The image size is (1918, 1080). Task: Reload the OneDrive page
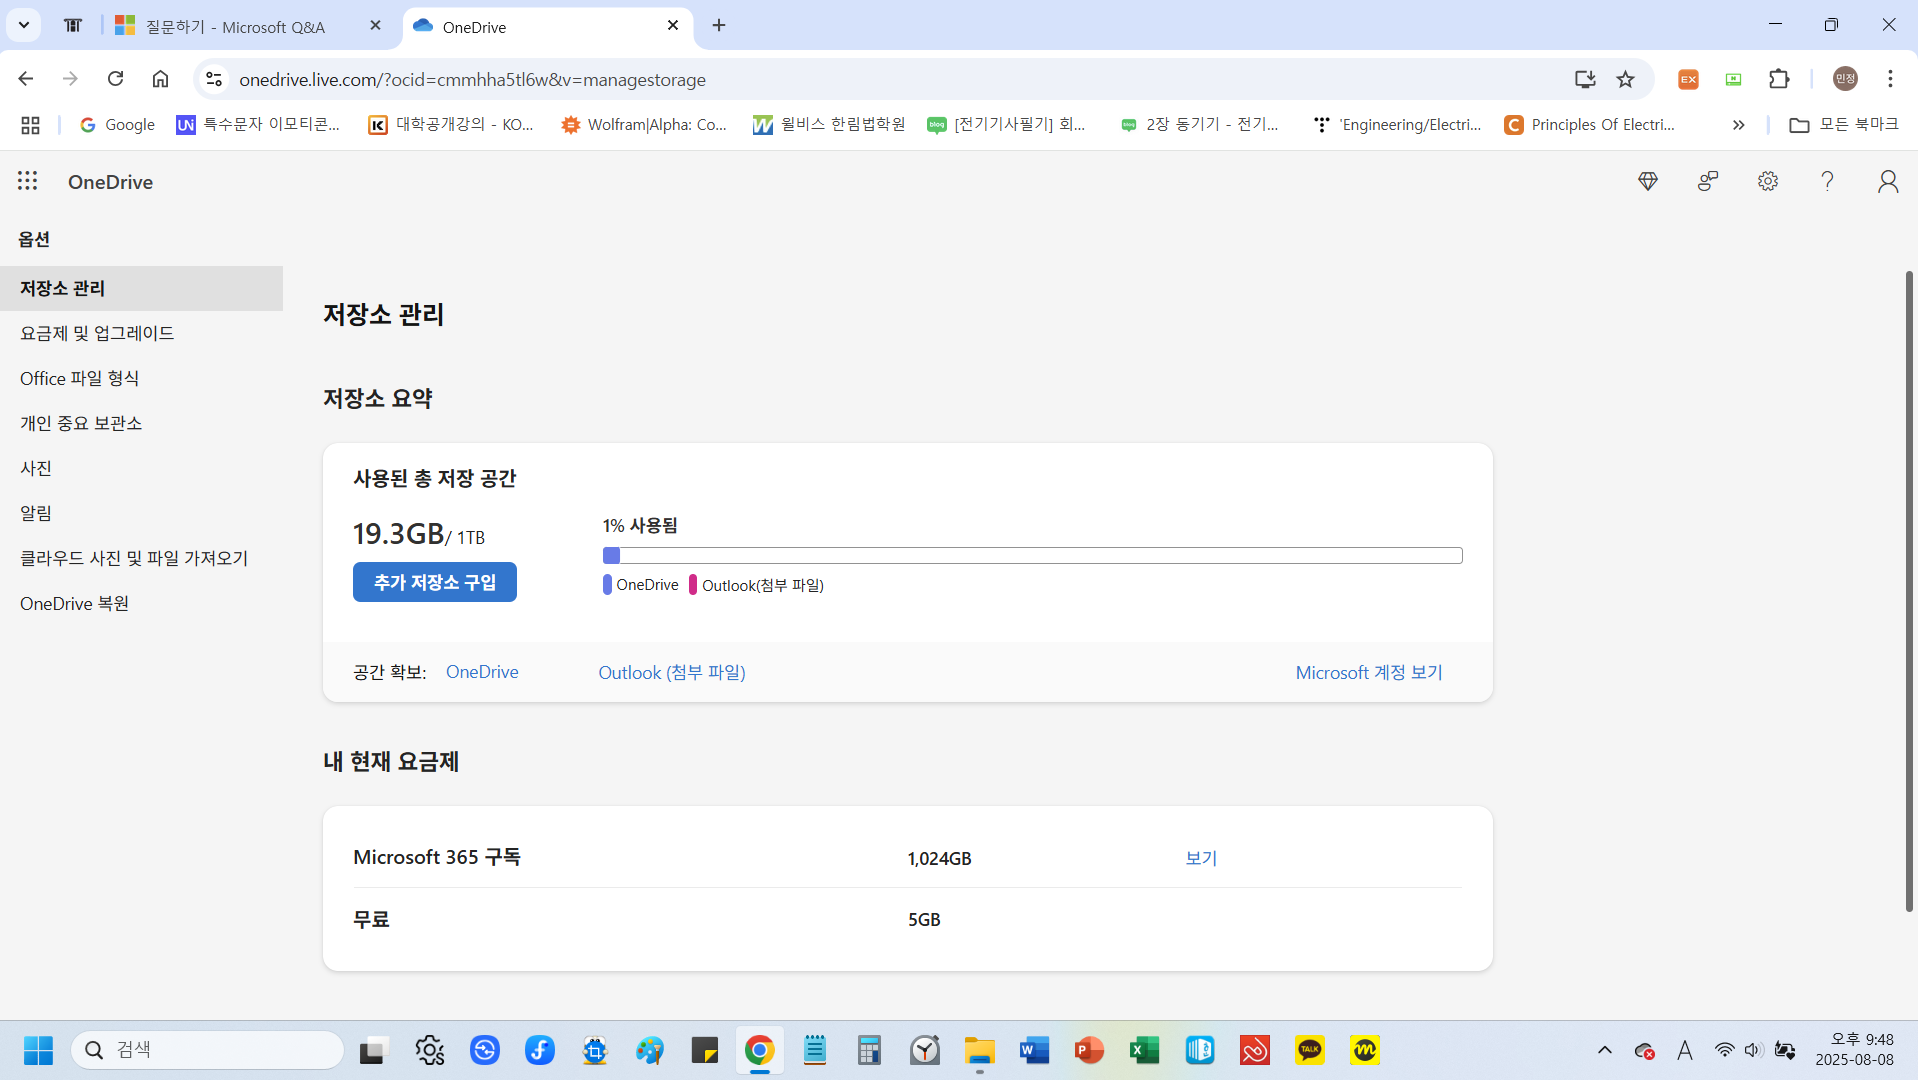[x=116, y=79]
